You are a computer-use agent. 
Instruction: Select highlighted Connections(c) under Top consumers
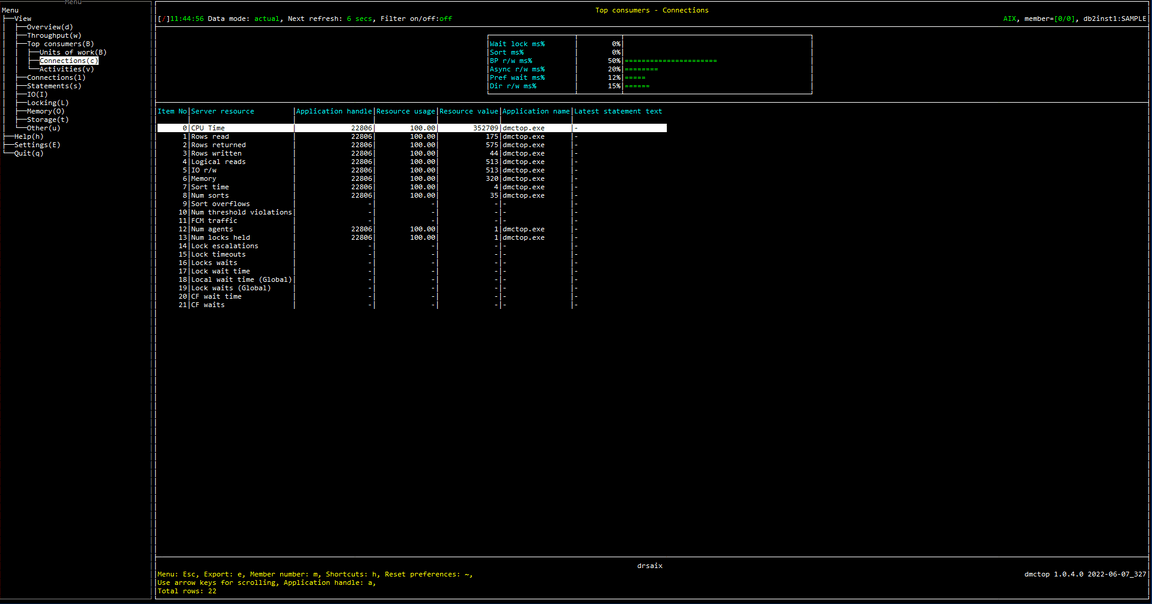tap(68, 61)
